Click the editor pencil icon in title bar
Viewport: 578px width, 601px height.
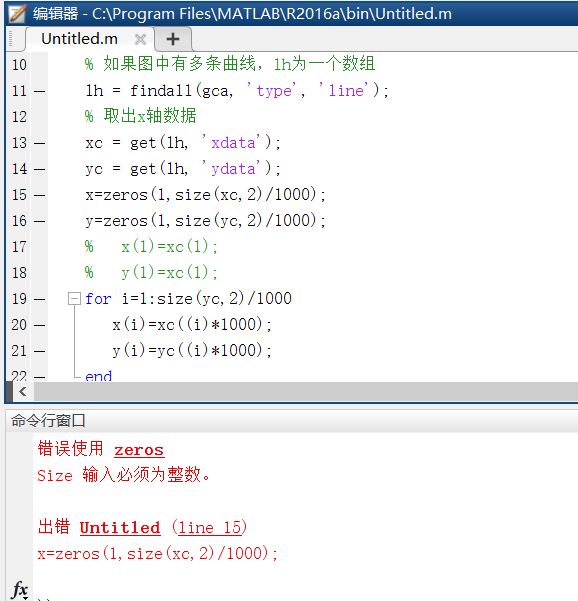(x=17, y=13)
